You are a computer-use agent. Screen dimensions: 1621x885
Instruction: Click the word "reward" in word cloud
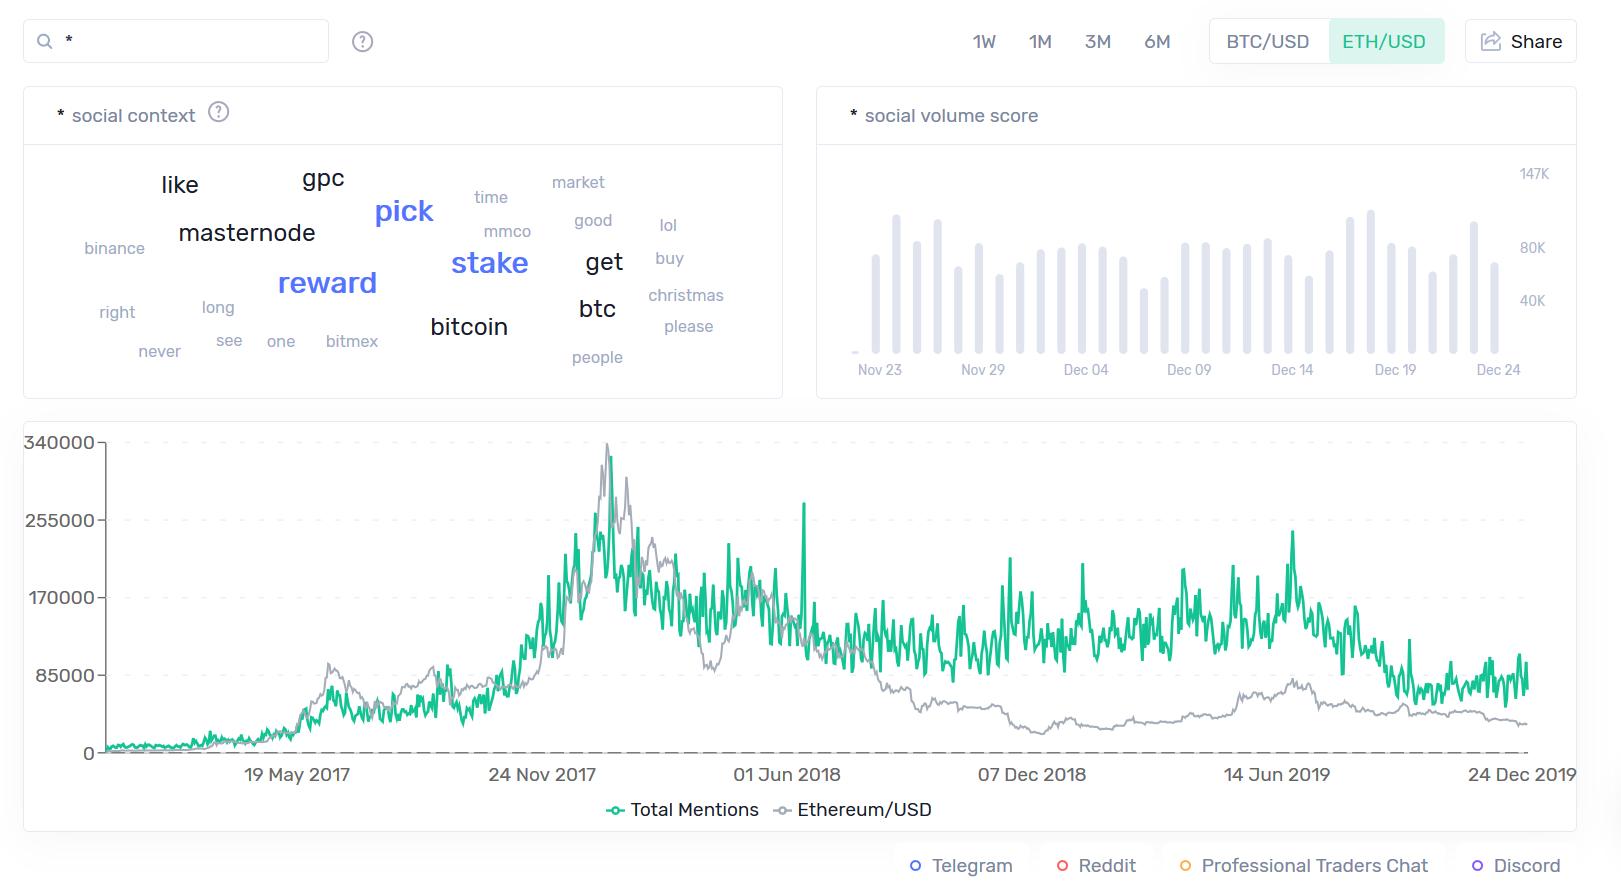click(x=327, y=283)
